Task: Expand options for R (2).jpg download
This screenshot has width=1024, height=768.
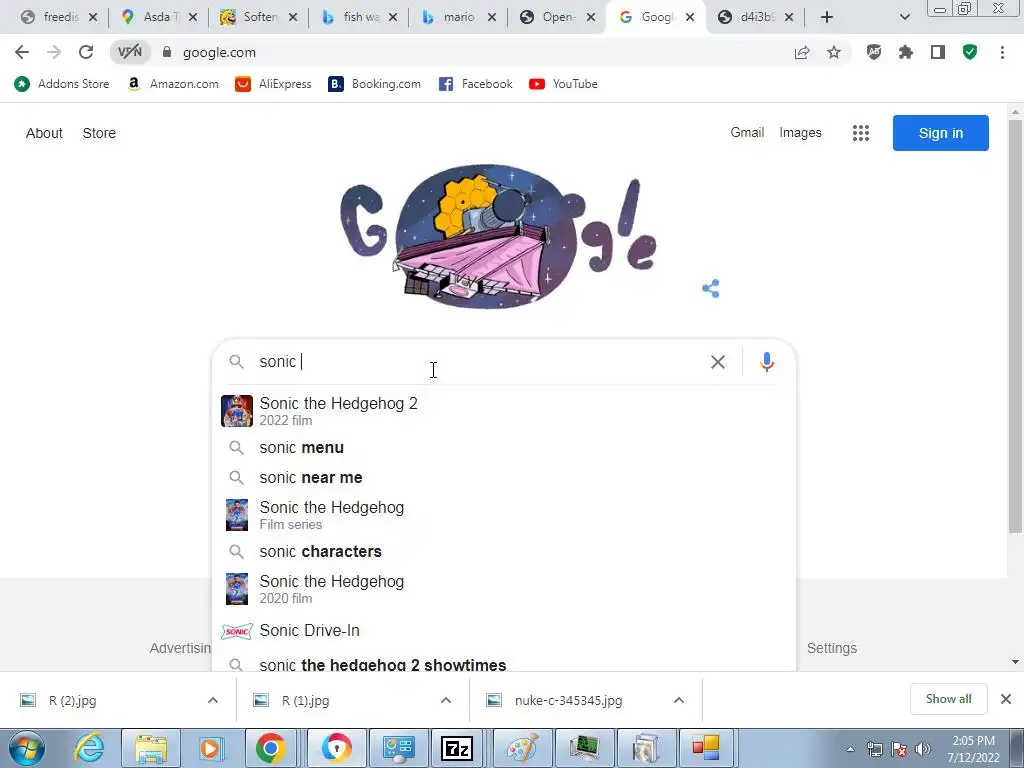Action: pos(213,700)
